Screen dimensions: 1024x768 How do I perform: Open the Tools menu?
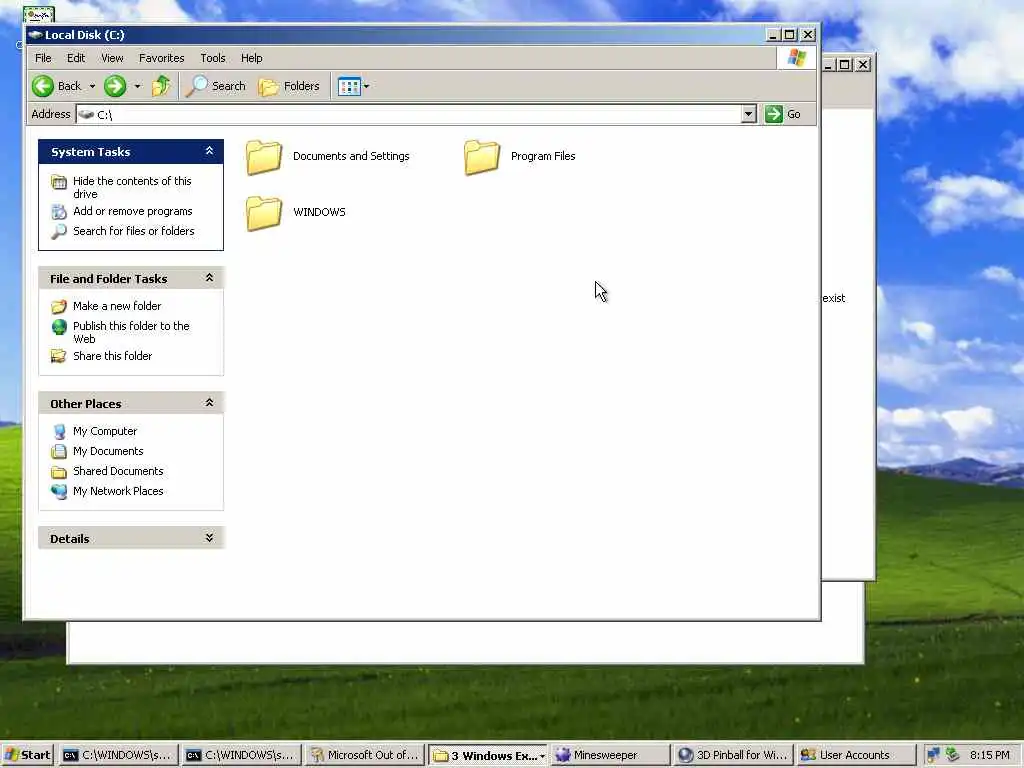click(x=213, y=58)
